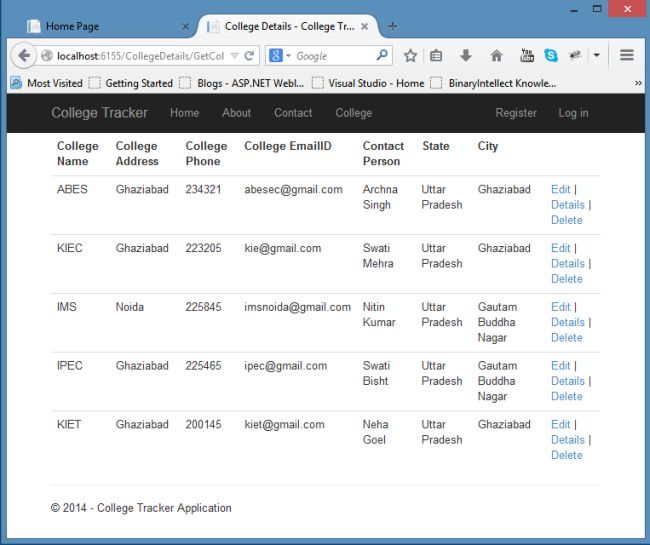
Task: Show more bookmarks with the chevron
Action: [x=638, y=83]
